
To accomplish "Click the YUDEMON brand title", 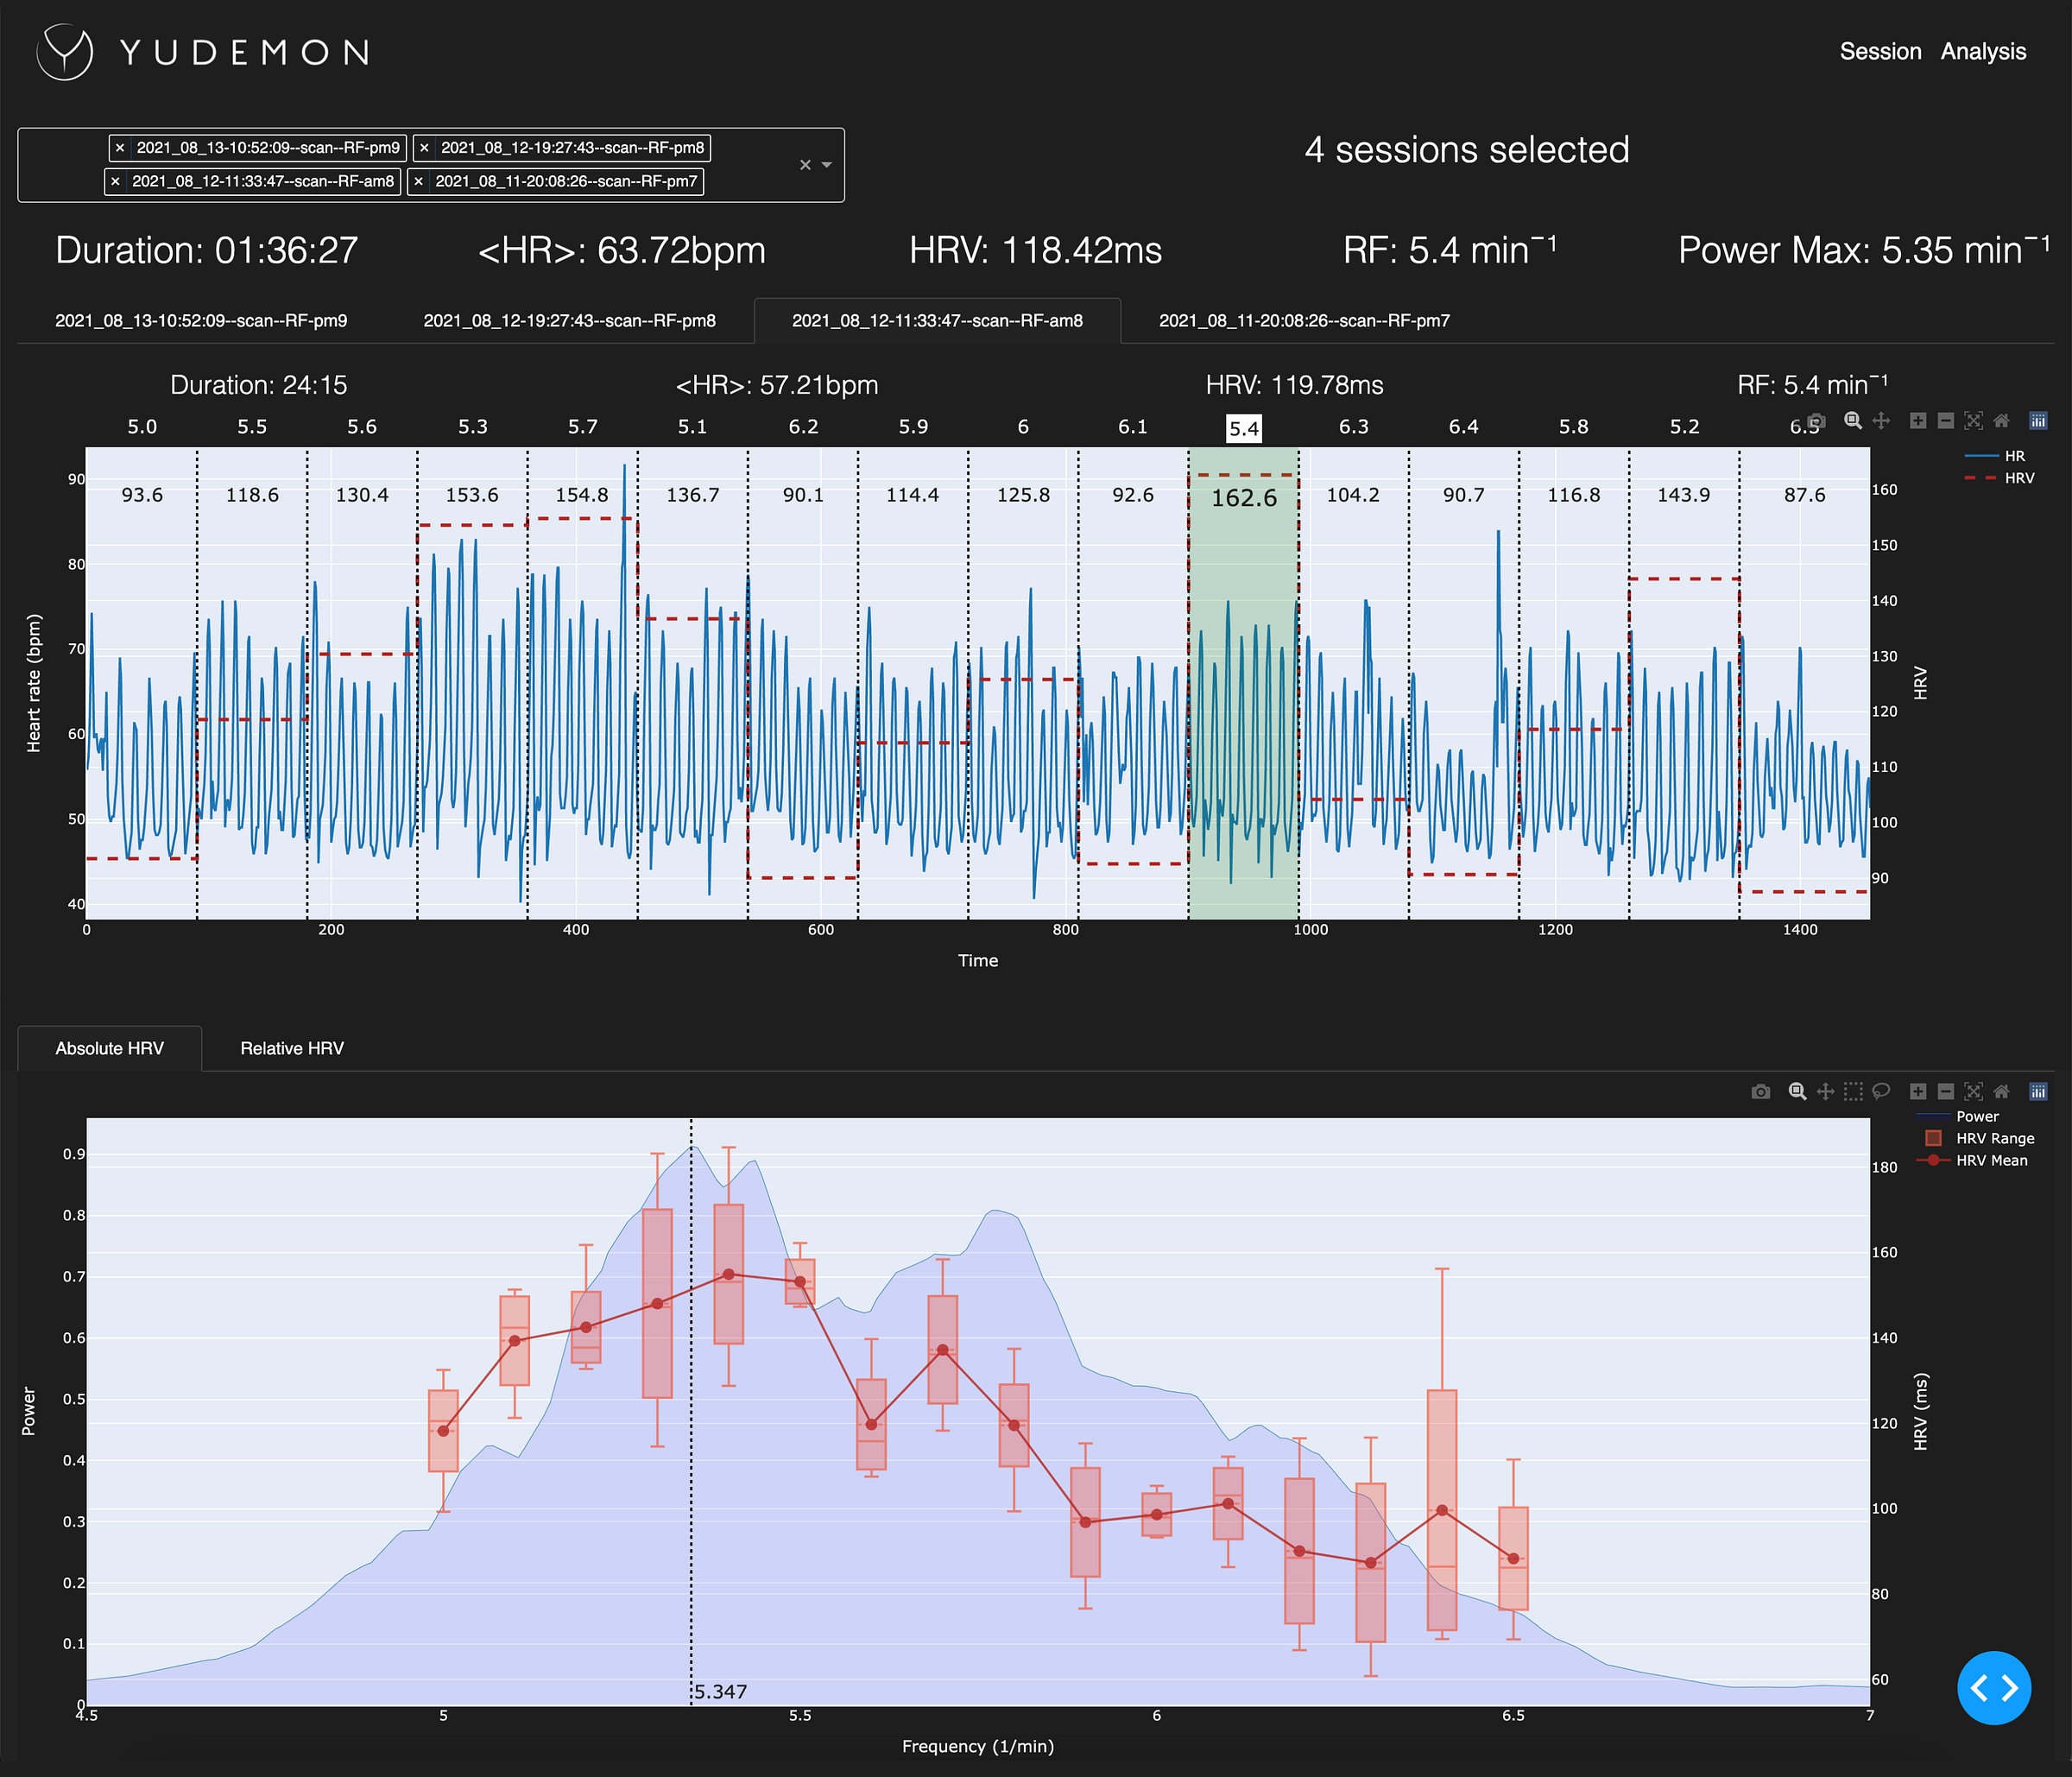I will coord(245,52).
